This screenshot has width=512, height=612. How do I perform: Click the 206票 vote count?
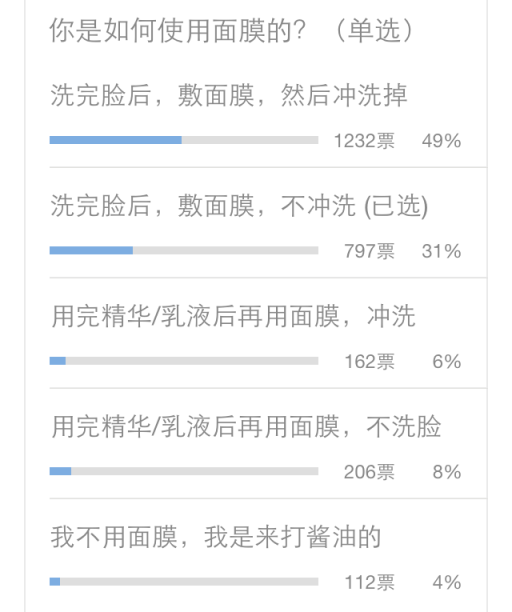[x=369, y=472]
